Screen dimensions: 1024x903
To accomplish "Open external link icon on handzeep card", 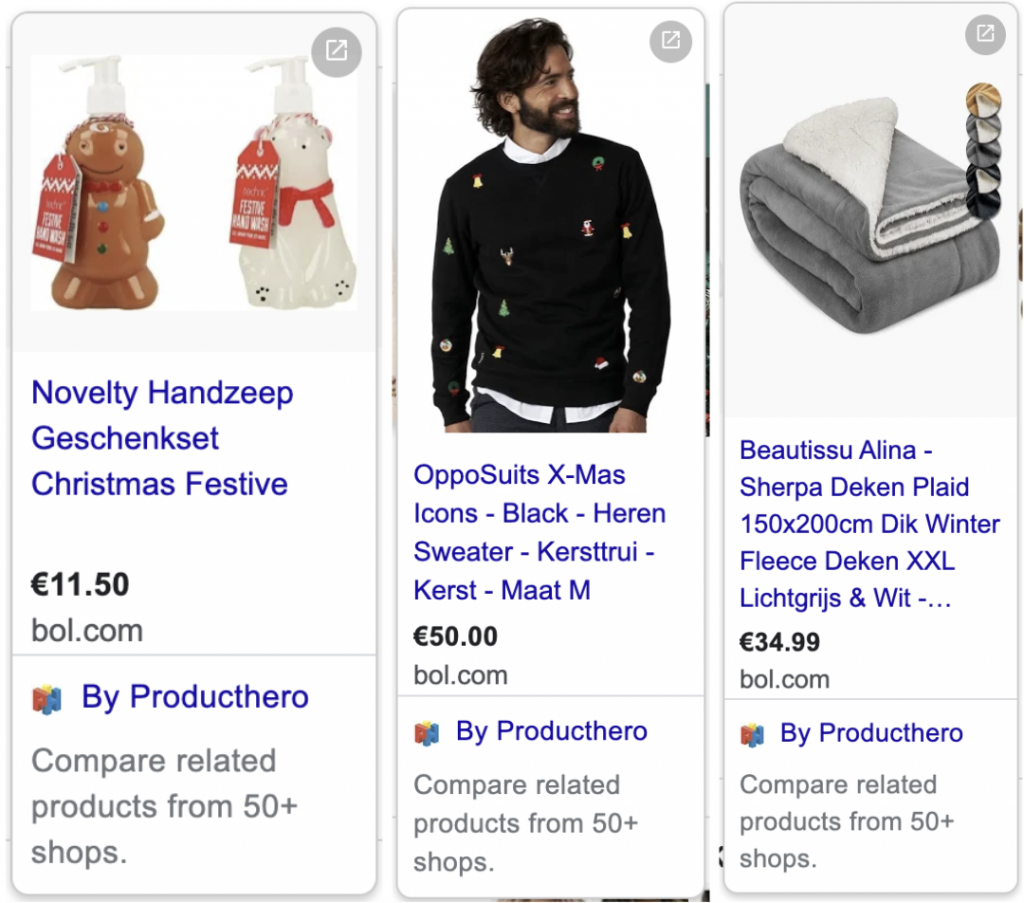I will (336, 52).
